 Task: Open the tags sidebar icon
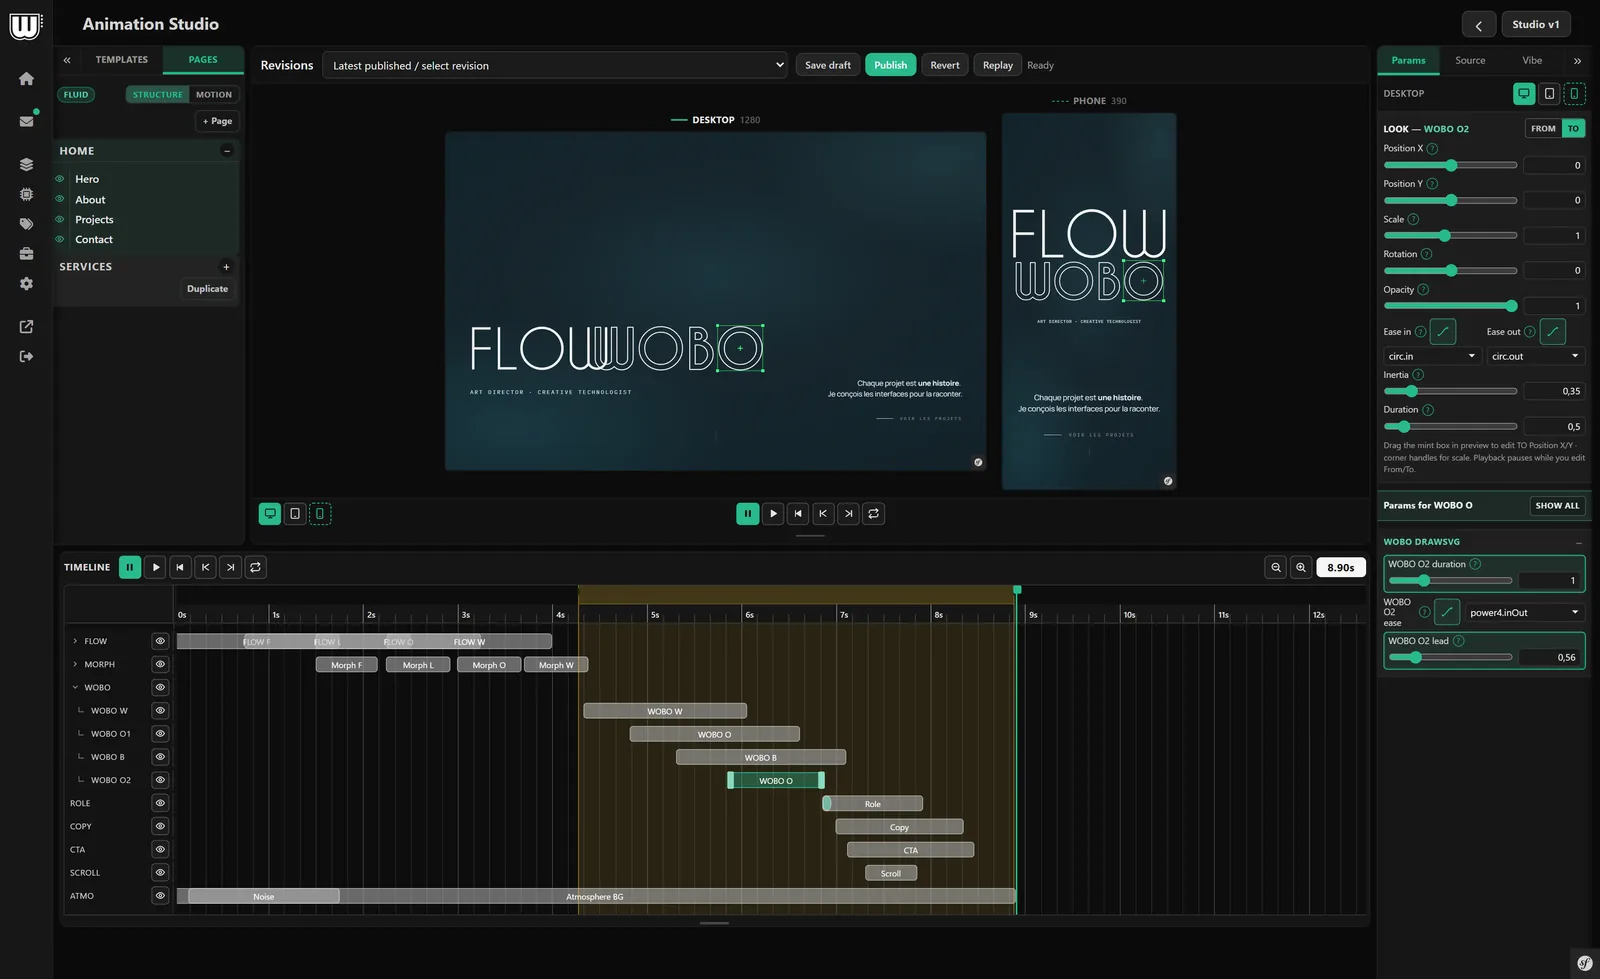[26, 224]
